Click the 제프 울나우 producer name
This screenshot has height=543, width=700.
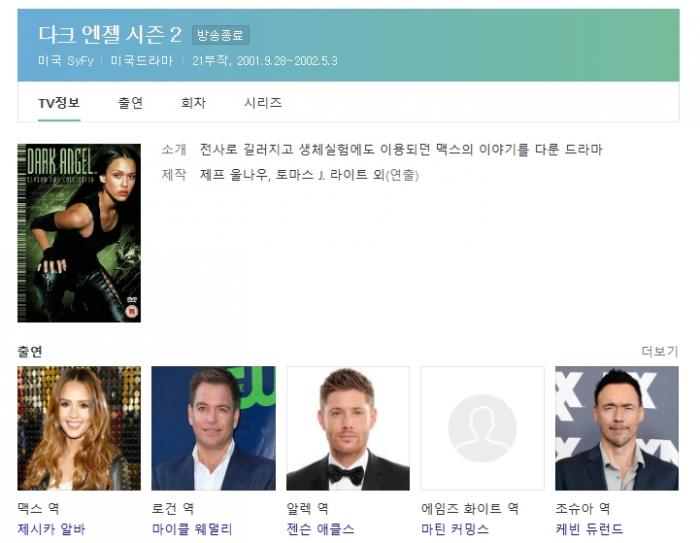click(x=233, y=175)
